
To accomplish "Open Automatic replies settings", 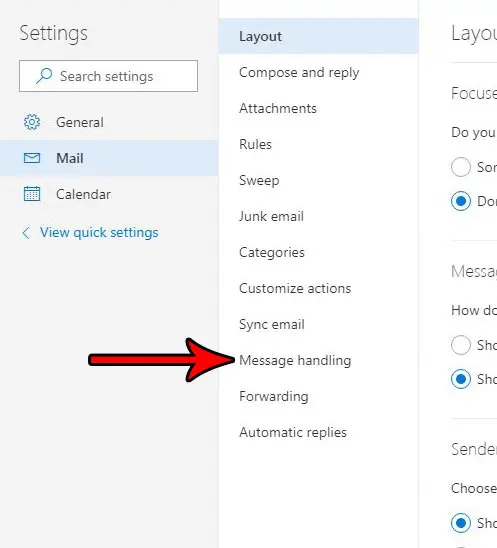I will coord(293,432).
